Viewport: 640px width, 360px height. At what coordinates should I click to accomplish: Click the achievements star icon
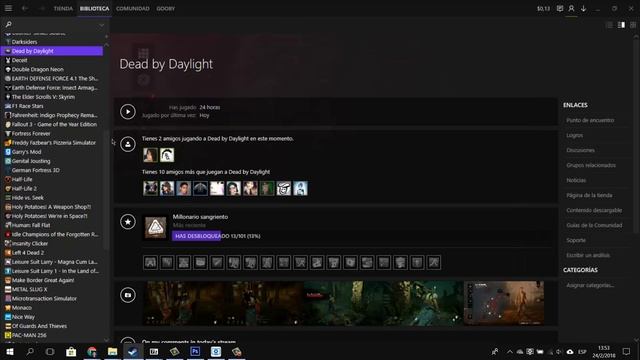click(x=128, y=222)
